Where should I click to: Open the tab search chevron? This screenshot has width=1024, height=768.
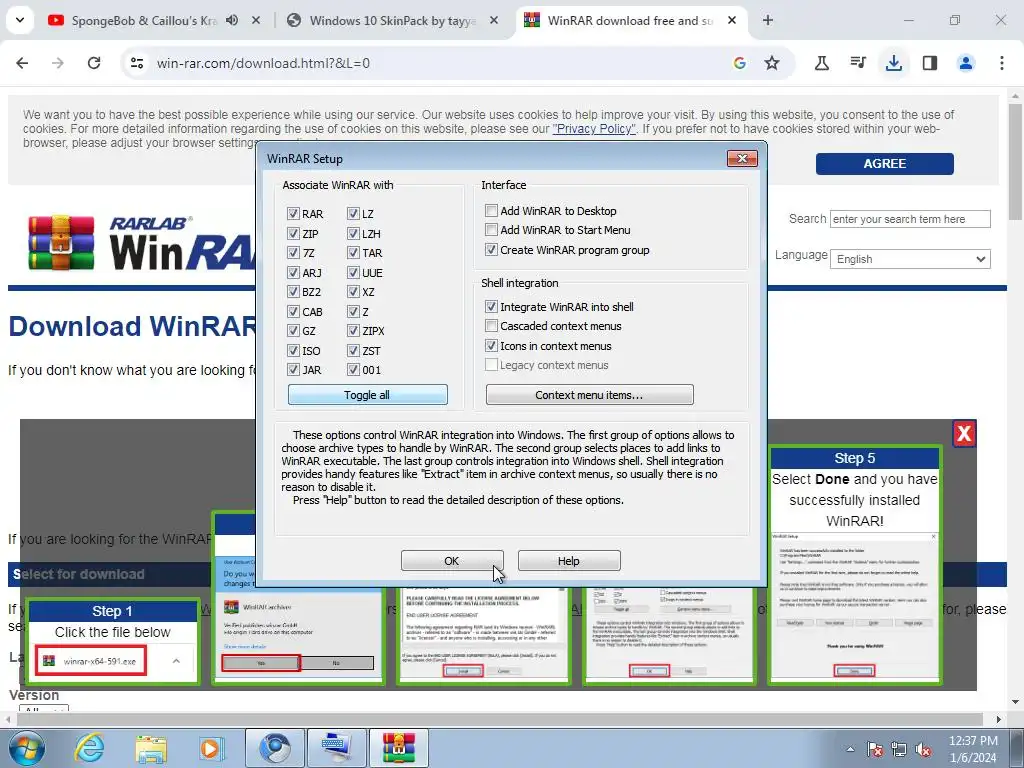pyautogui.click(x=20, y=20)
